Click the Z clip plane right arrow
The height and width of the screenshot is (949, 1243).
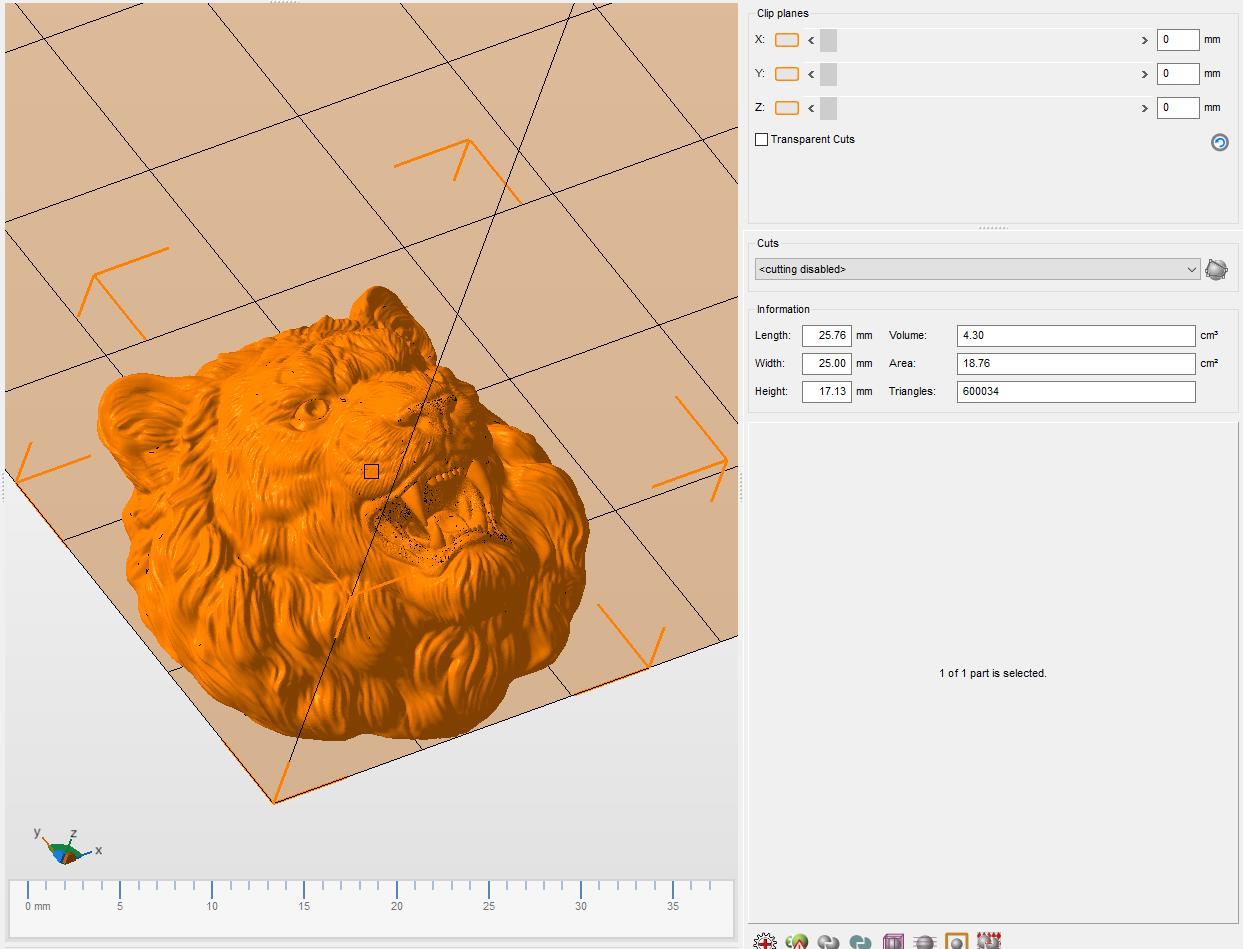[x=1144, y=108]
